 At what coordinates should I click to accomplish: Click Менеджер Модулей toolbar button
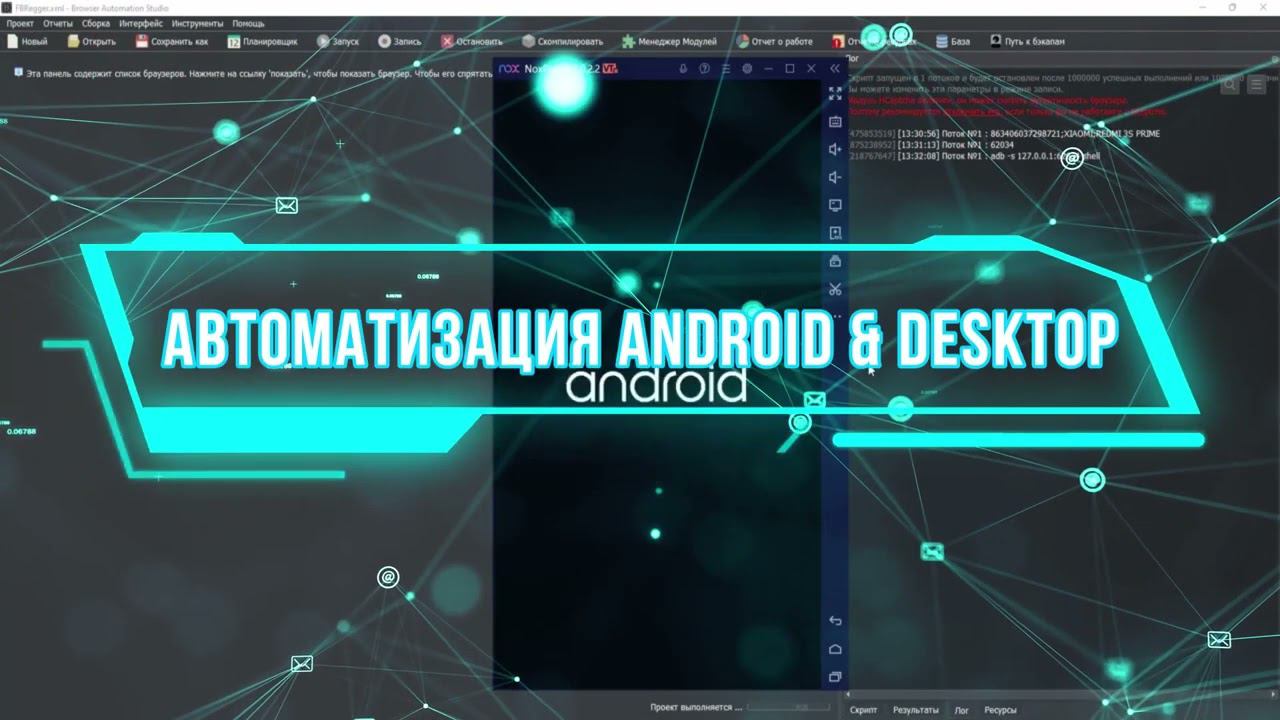(x=669, y=42)
